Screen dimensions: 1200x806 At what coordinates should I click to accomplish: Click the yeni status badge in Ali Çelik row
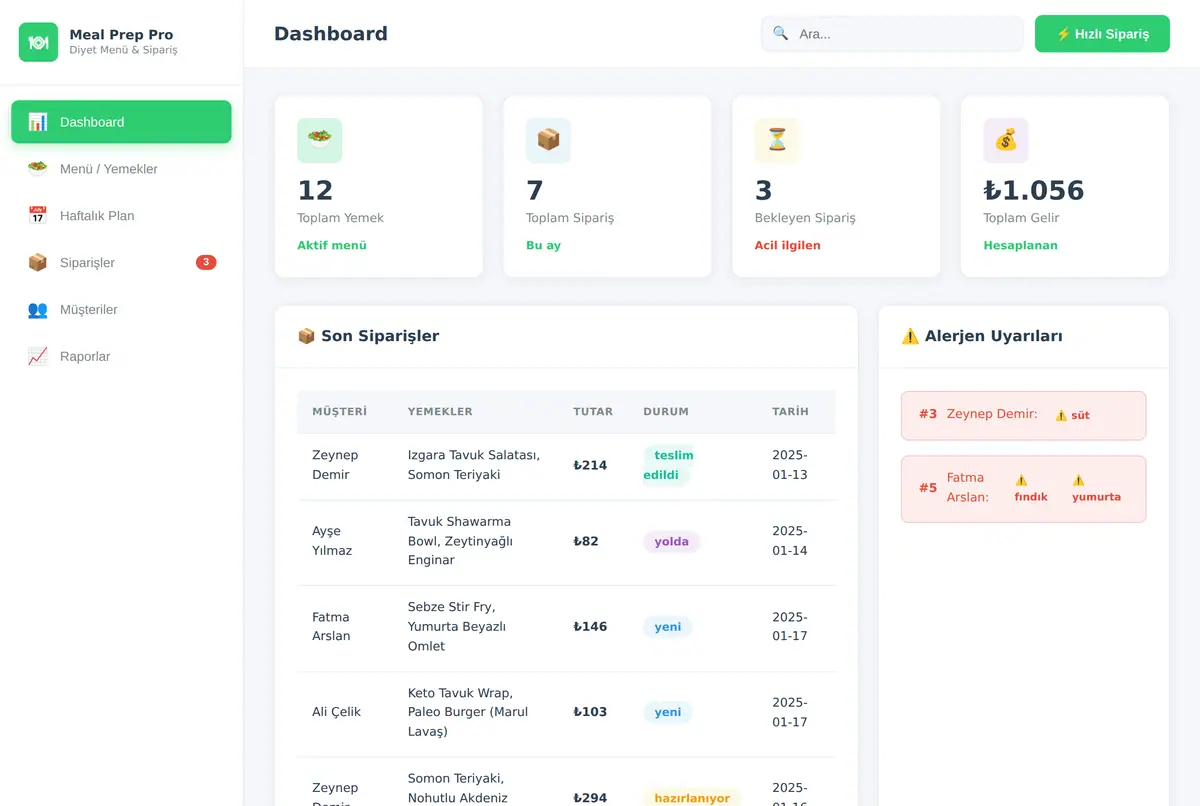click(x=668, y=713)
